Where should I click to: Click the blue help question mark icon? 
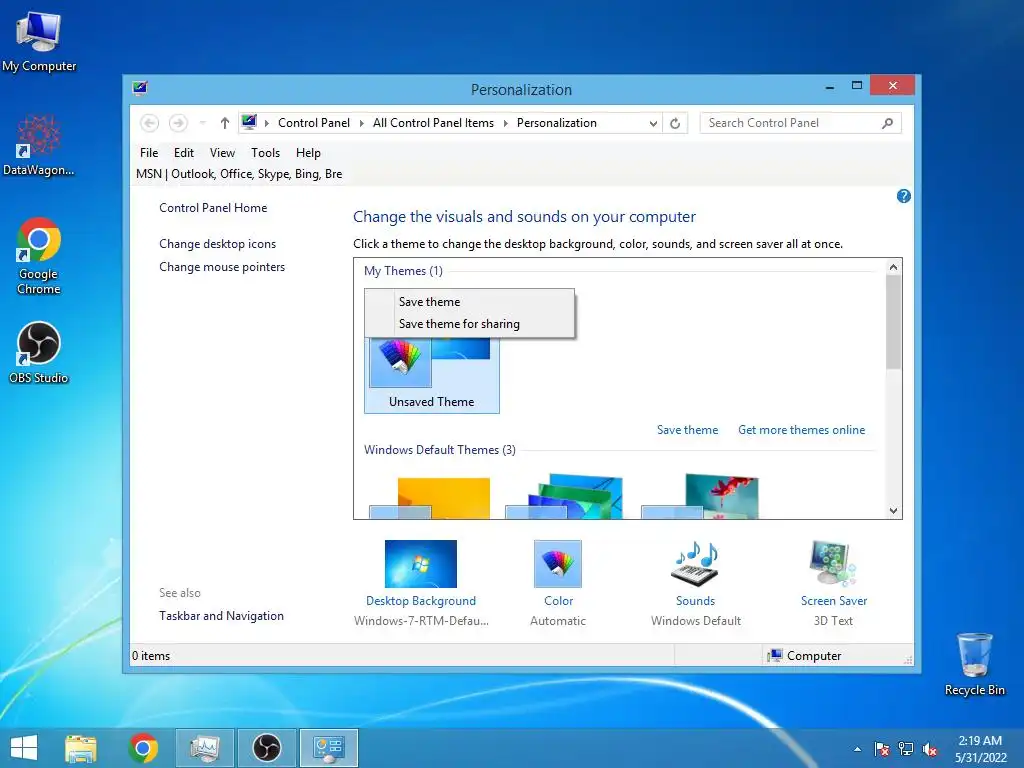point(904,196)
